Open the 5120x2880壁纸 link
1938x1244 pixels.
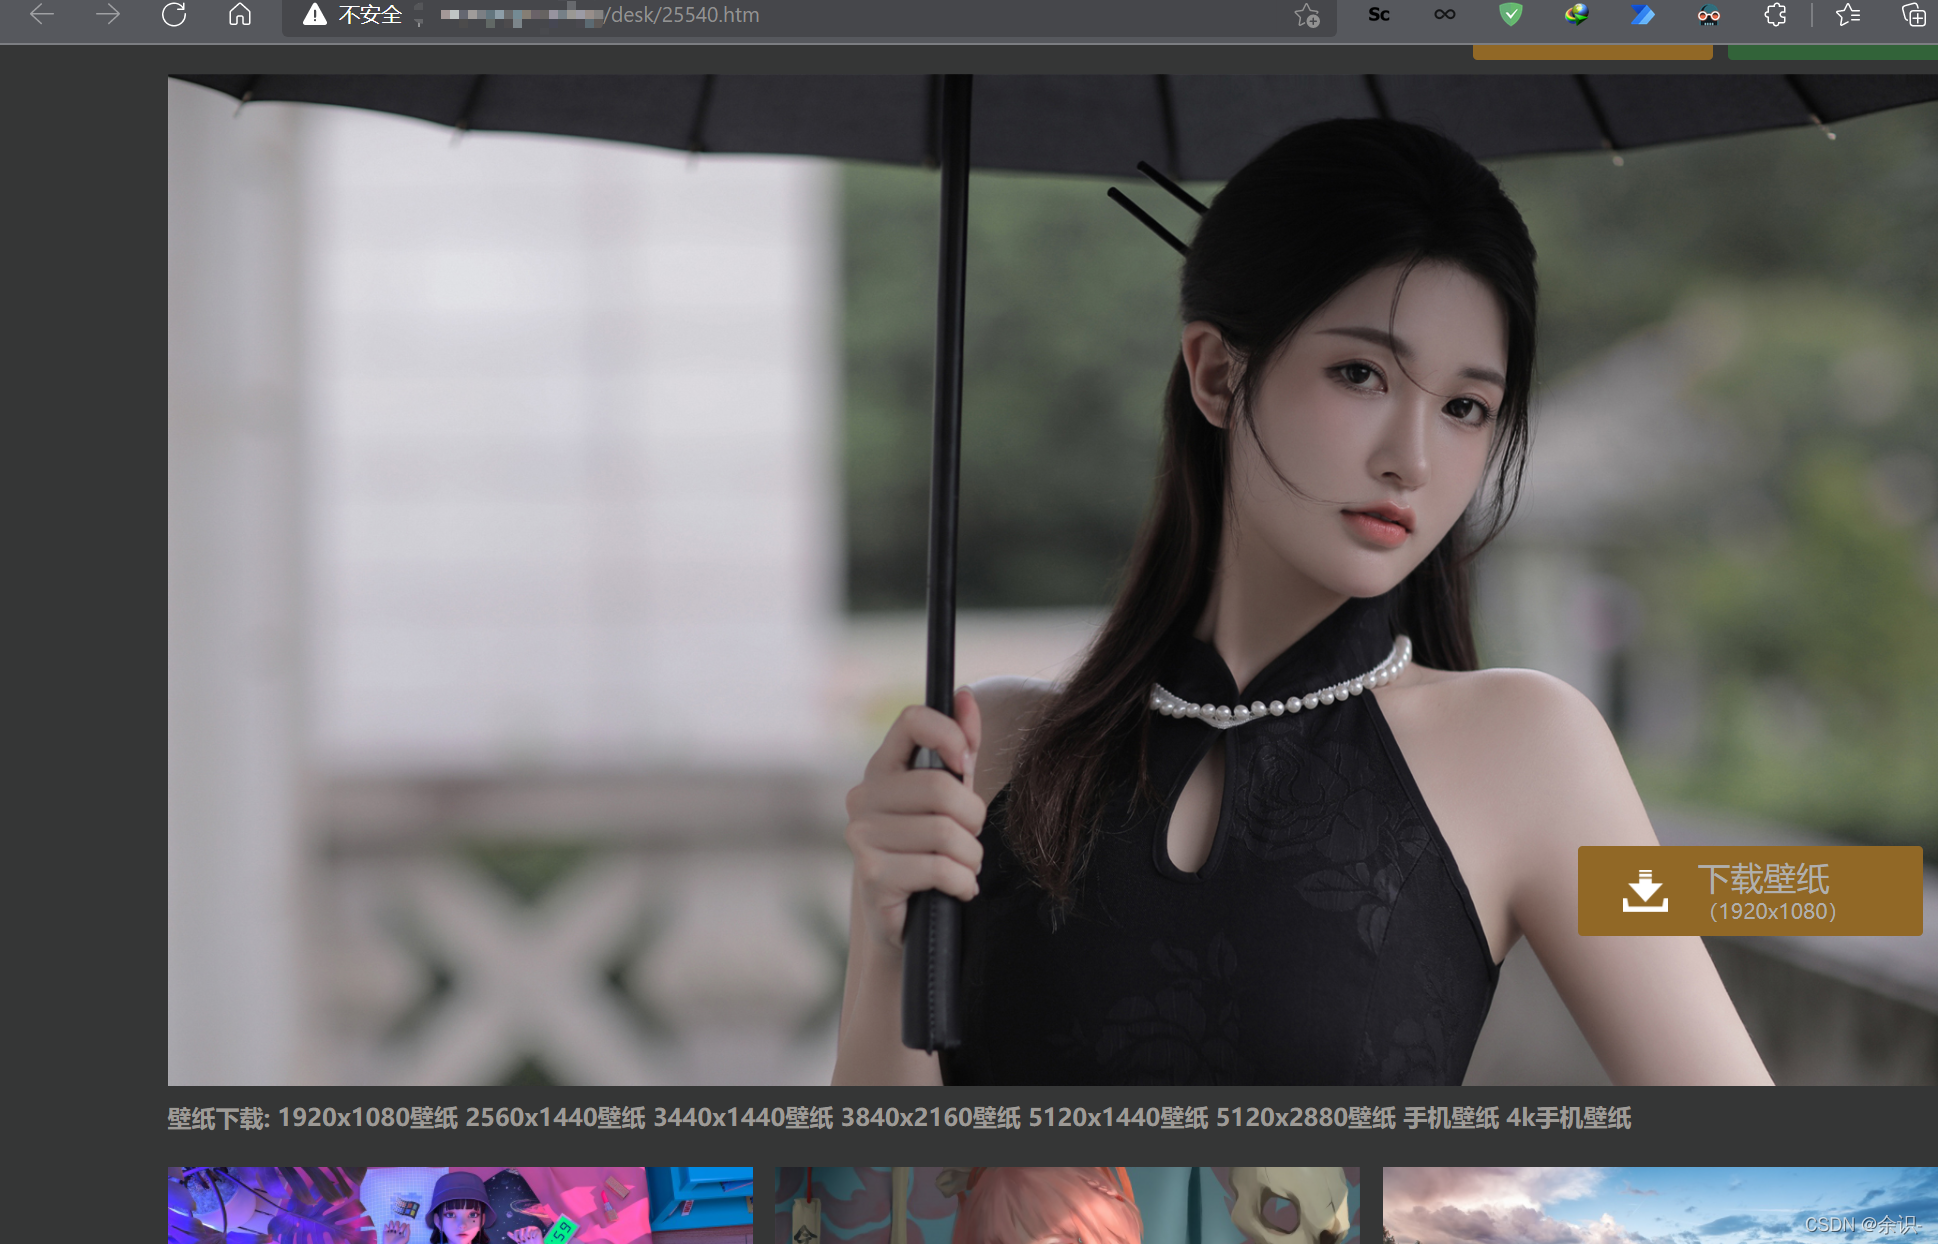[x=1305, y=1118]
